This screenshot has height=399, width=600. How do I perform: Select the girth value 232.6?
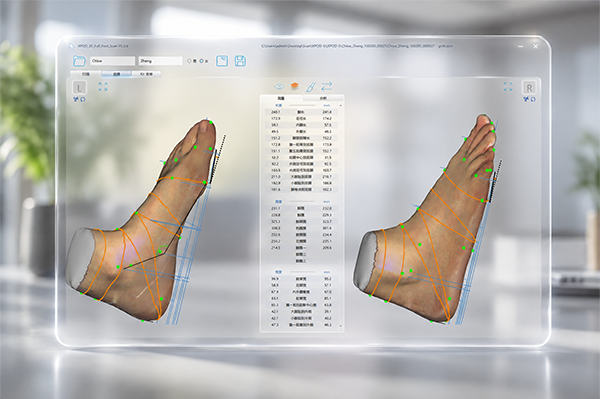[276, 235]
